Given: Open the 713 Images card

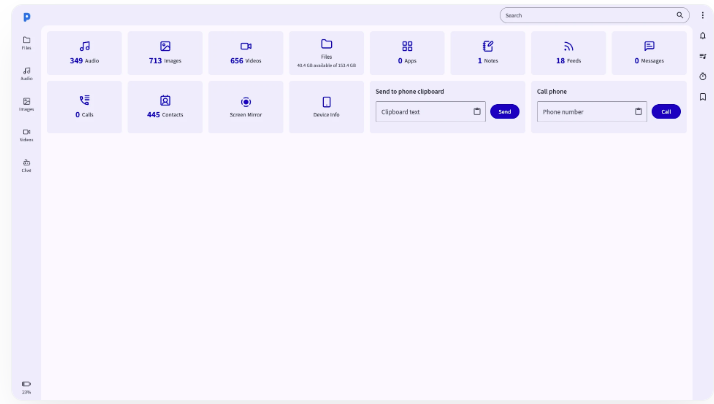Looking at the screenshot, I should pos(165,53).
